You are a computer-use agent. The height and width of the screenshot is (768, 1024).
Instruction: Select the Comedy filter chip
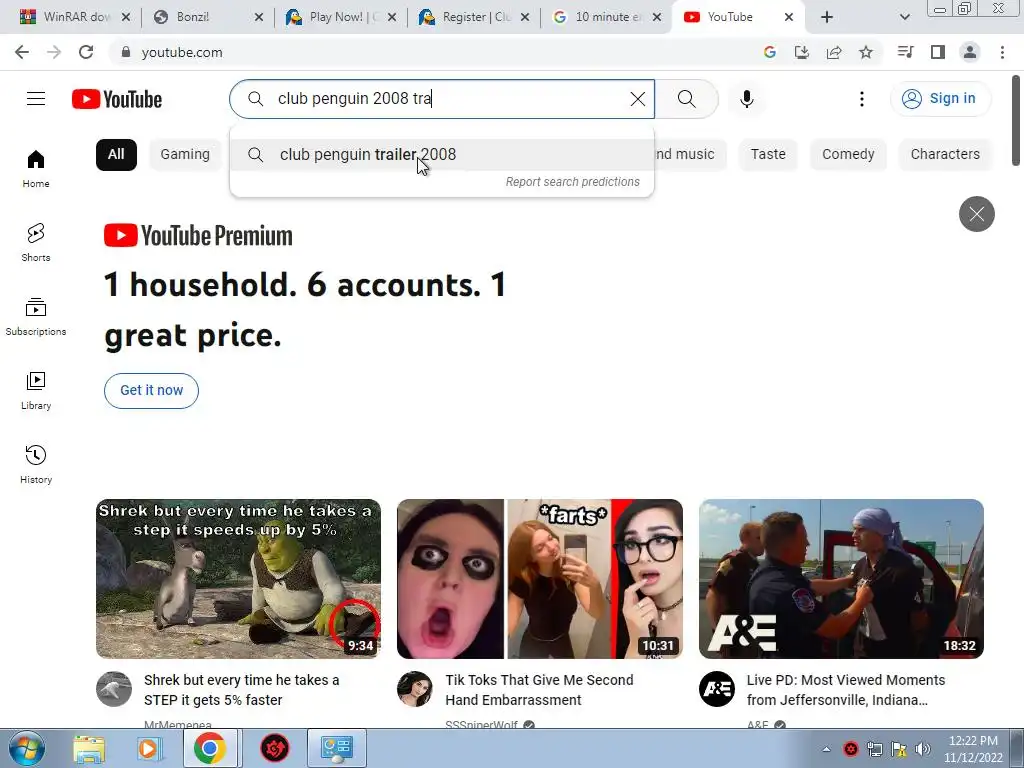pyautogui.click(x=848, y=155)
